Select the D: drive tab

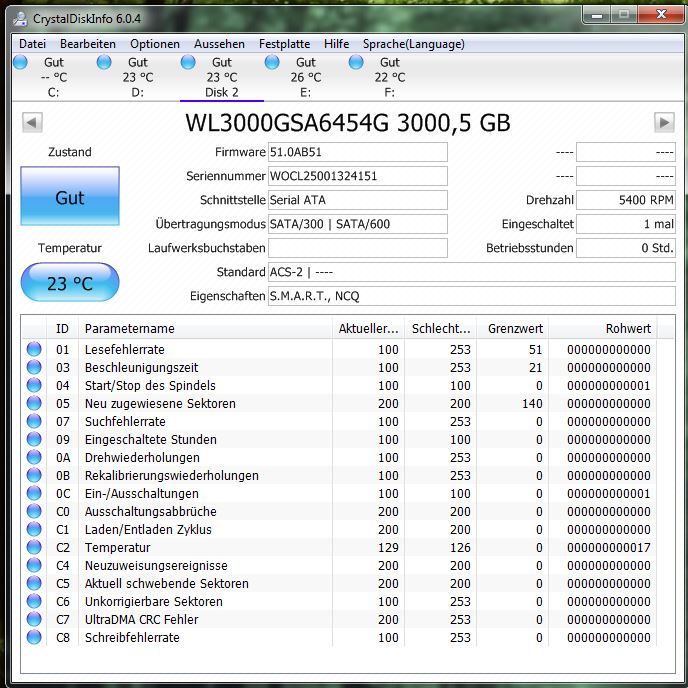138,77
